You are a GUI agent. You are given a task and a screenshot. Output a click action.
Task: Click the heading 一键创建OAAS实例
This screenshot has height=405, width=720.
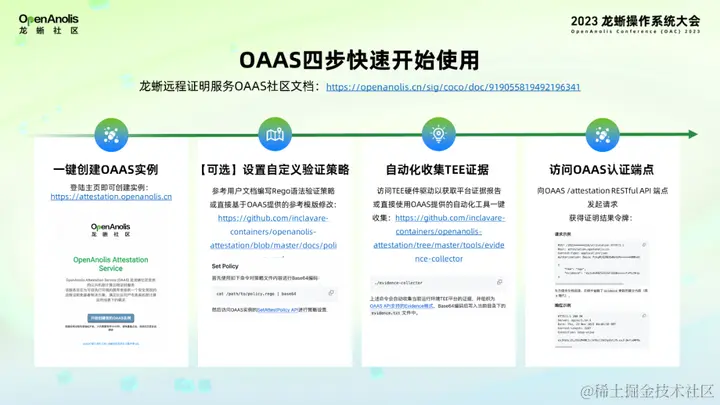(x=106, y=169)
